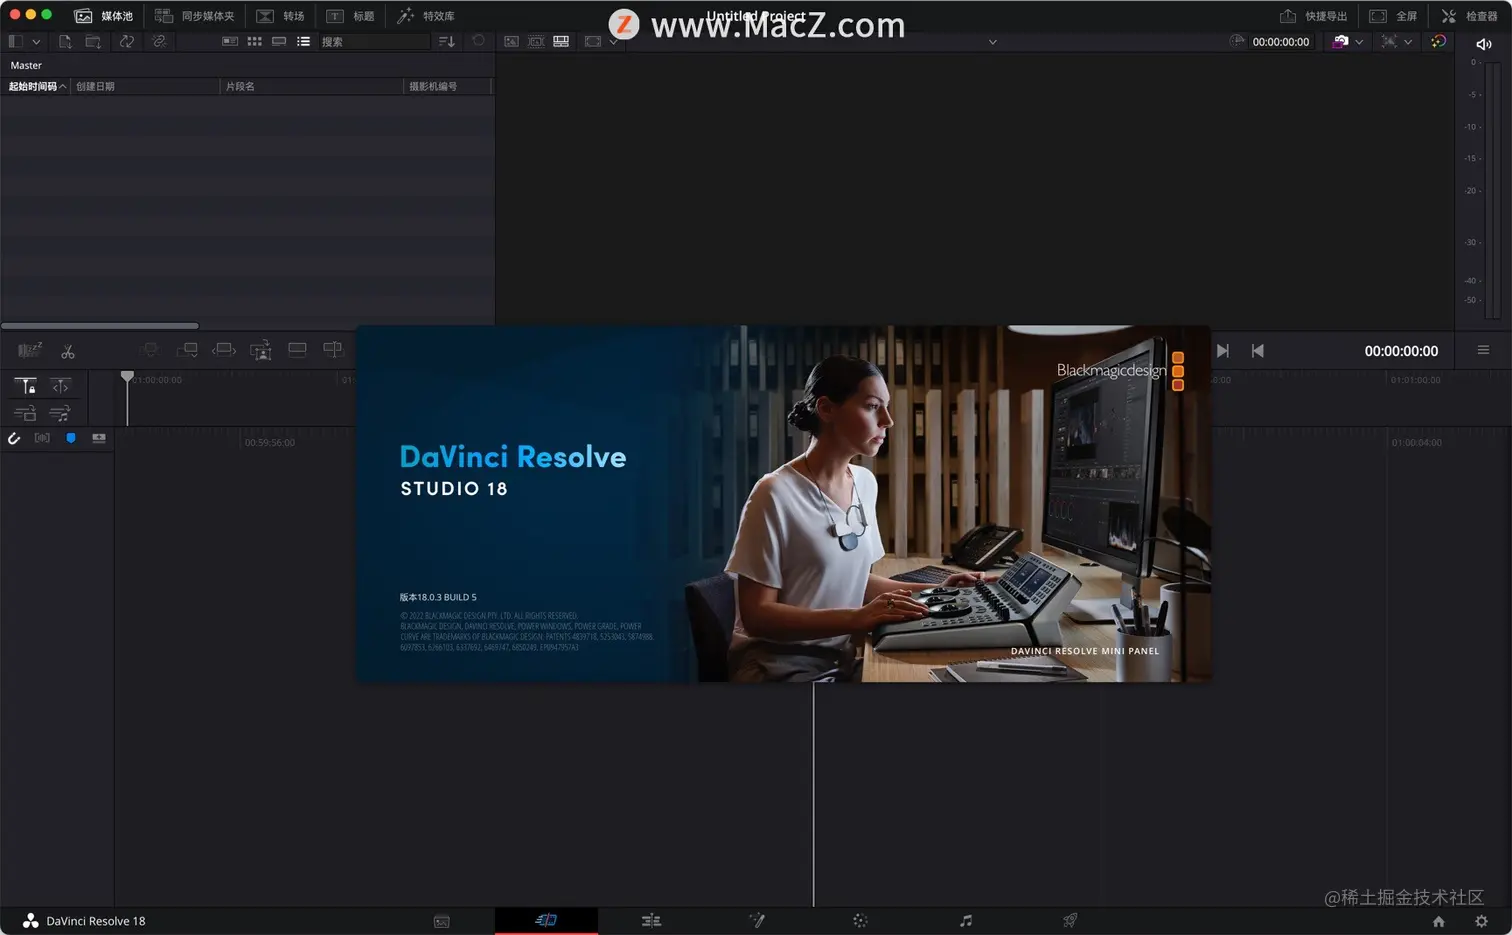Viewport: 1512px width, 935px height.
Task: Click viewer header timecode 00:00:00:00 field
Action: [x=1280, y=42]
